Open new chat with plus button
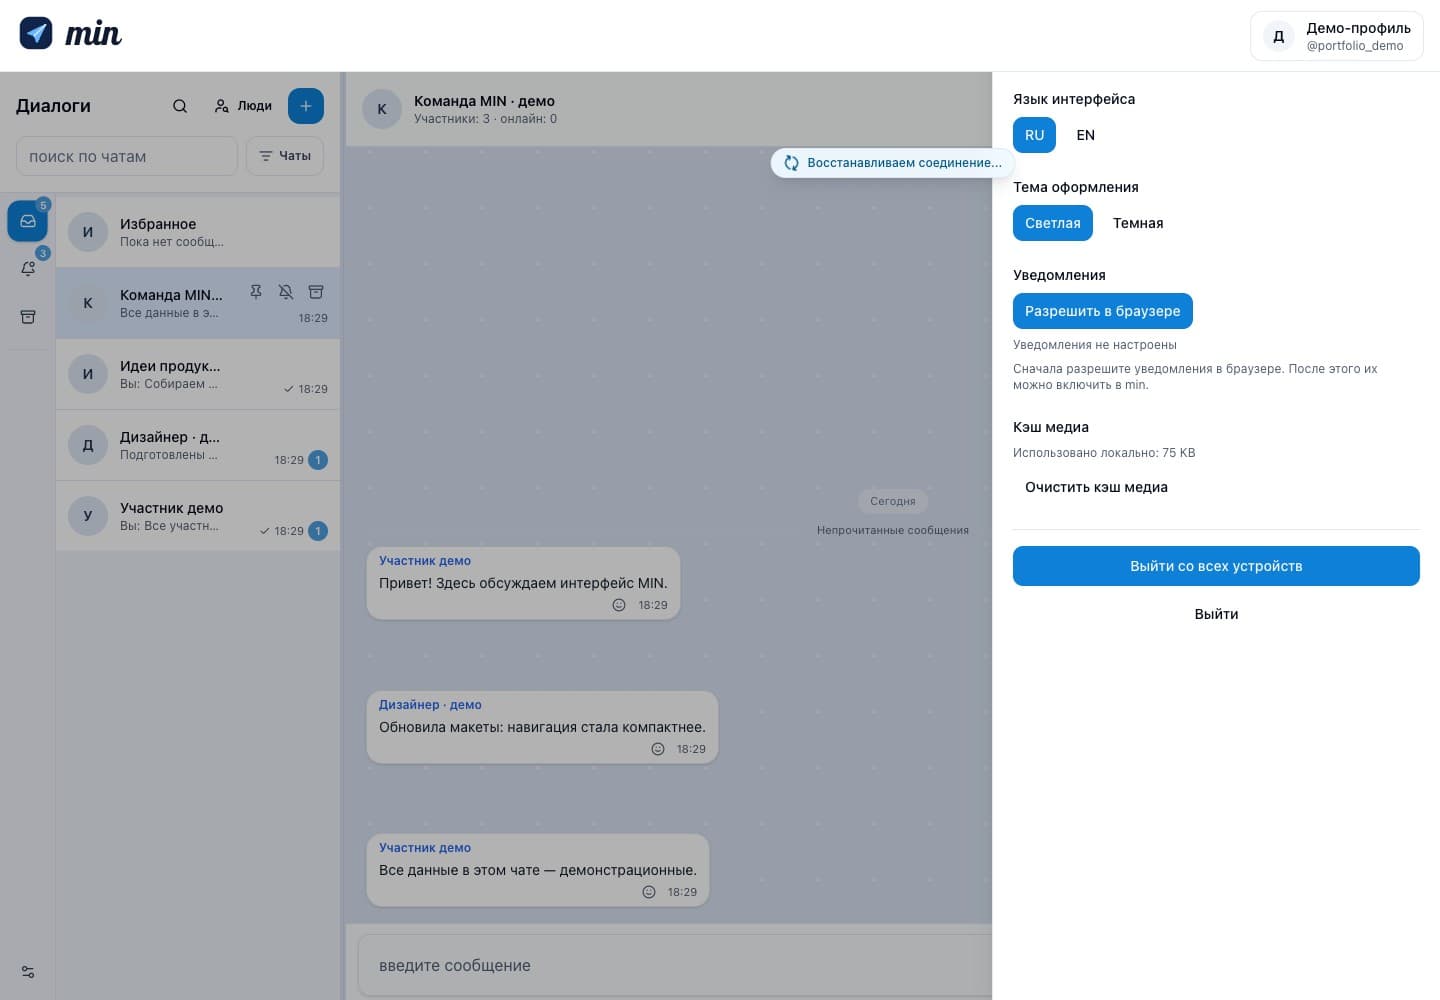This screenshot has width=1440, height=1000. [x=306, y=106]
